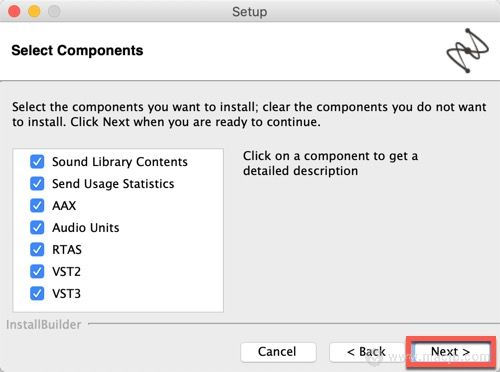Cancel the setup installer
This screenshot has height=372, width=500.
tap(278, 352)
